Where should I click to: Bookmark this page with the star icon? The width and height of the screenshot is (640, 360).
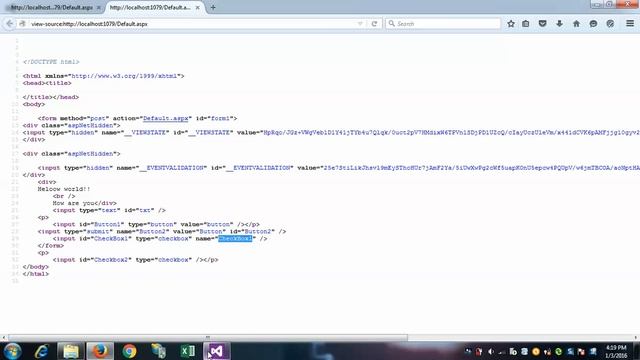(x=511, y=24)
